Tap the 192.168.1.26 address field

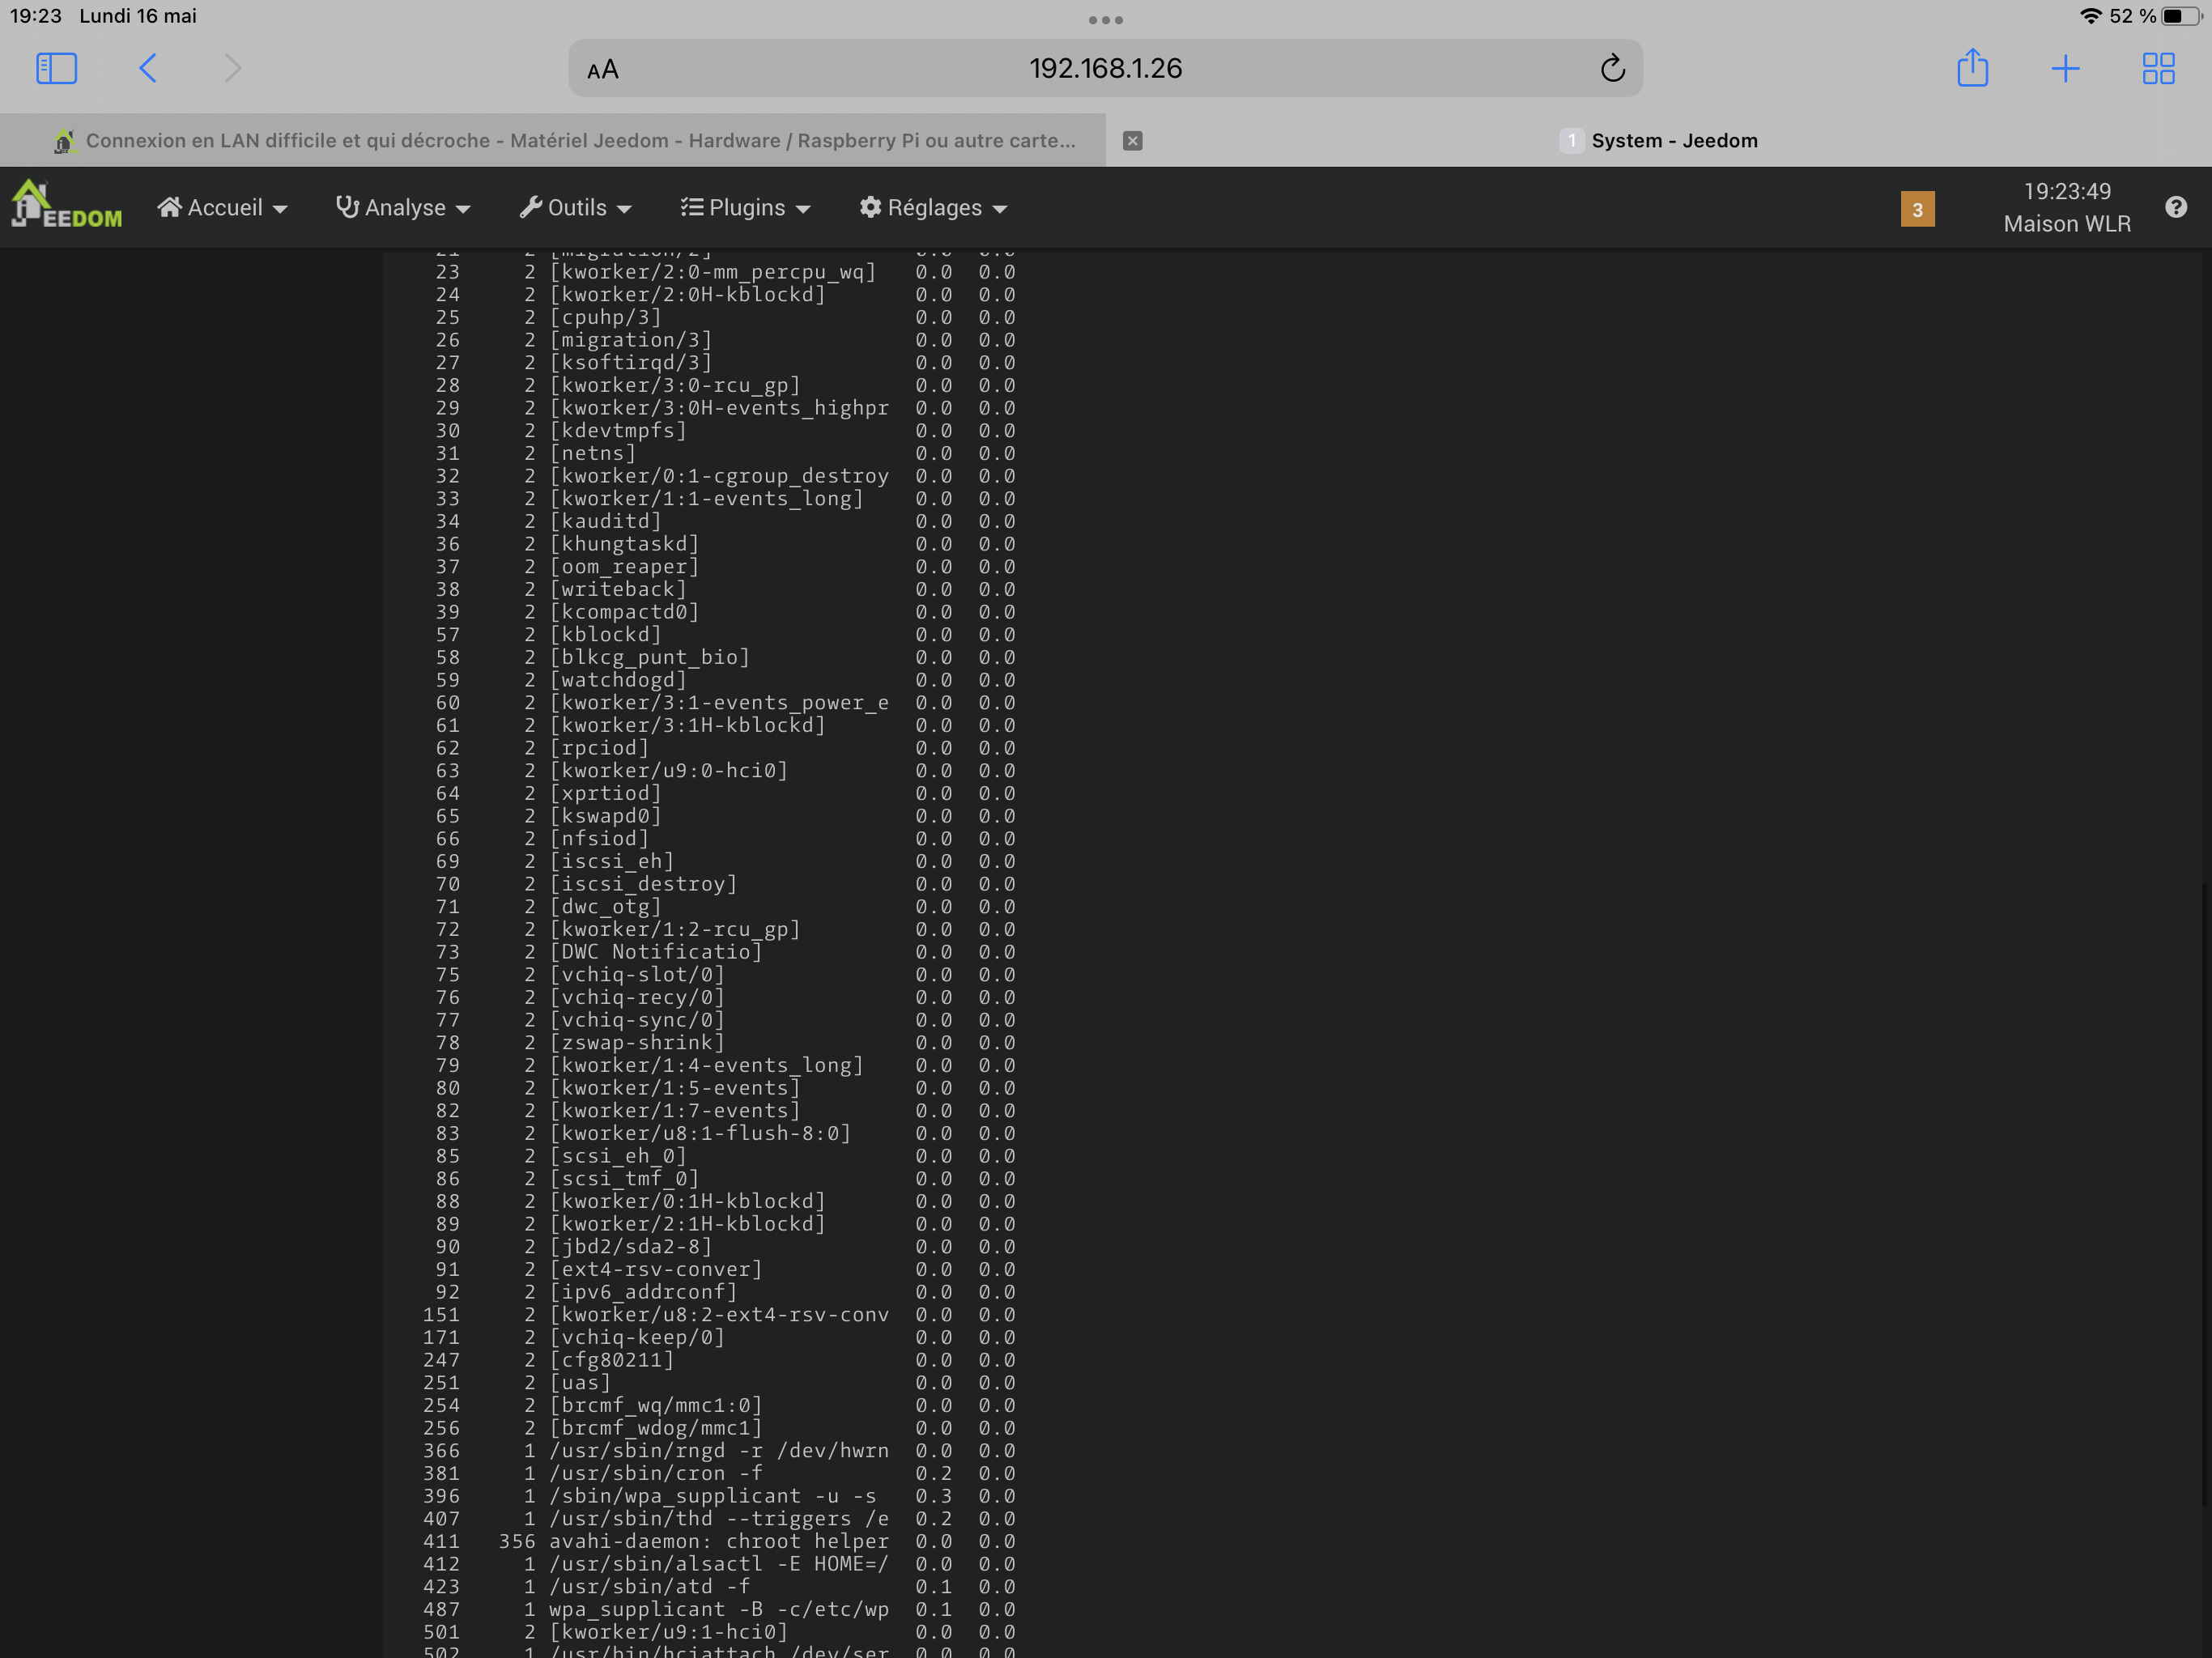pyautogui.click(x=1105, y=68)
